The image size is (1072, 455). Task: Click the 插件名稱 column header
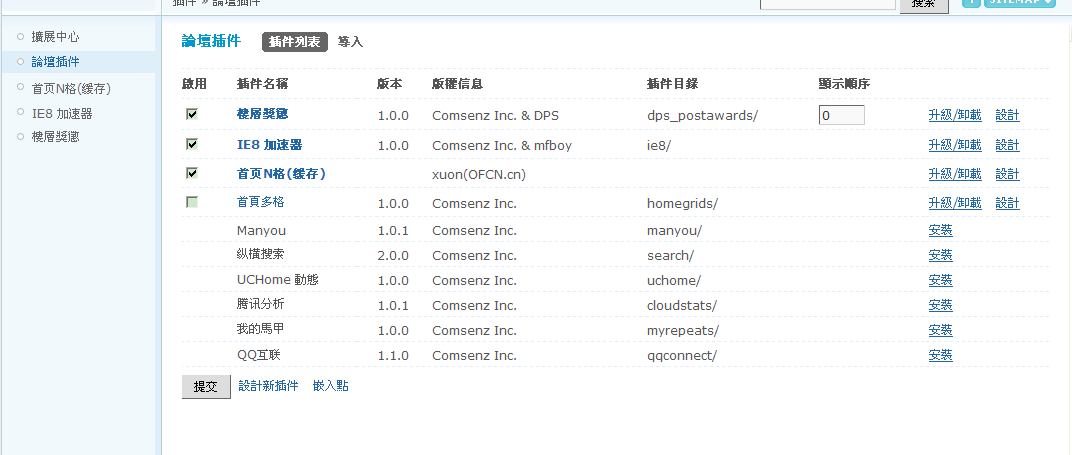coord(262,84)
